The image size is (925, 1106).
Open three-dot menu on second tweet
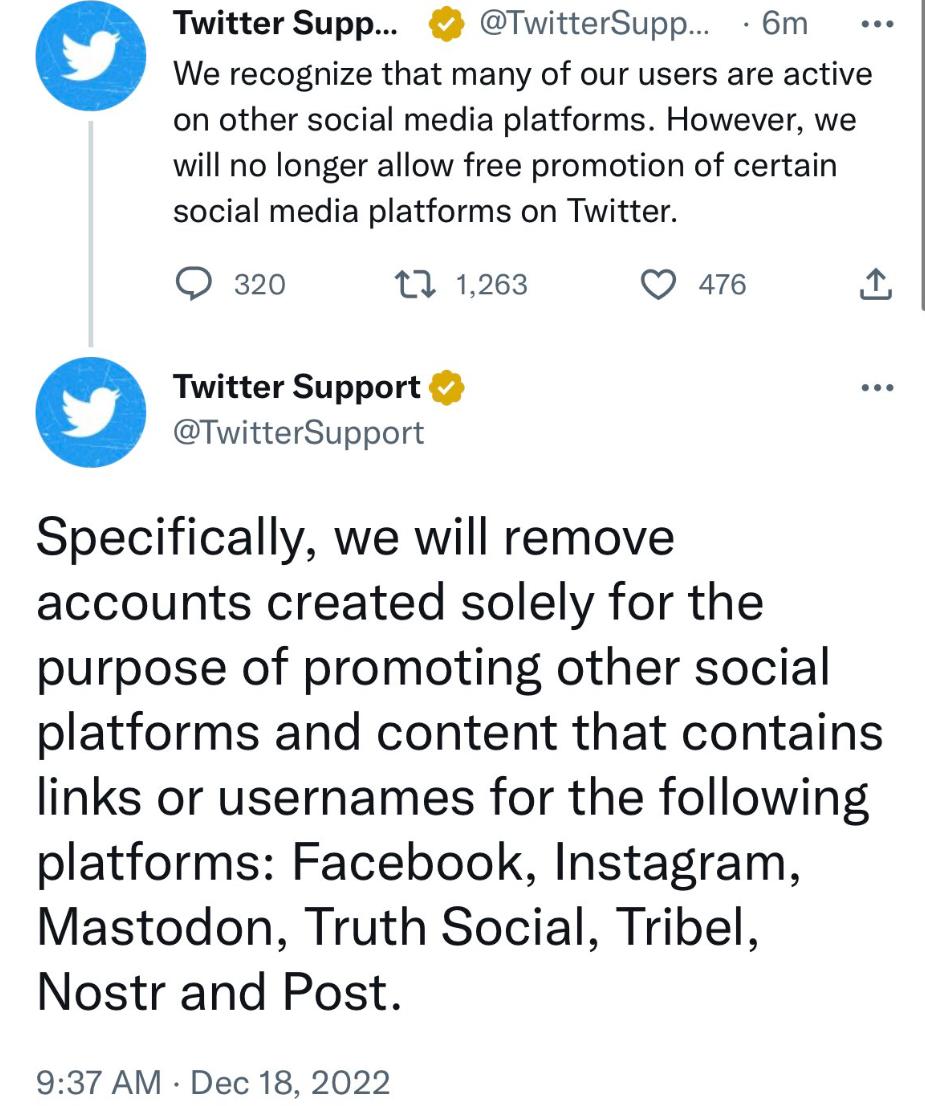876,388
